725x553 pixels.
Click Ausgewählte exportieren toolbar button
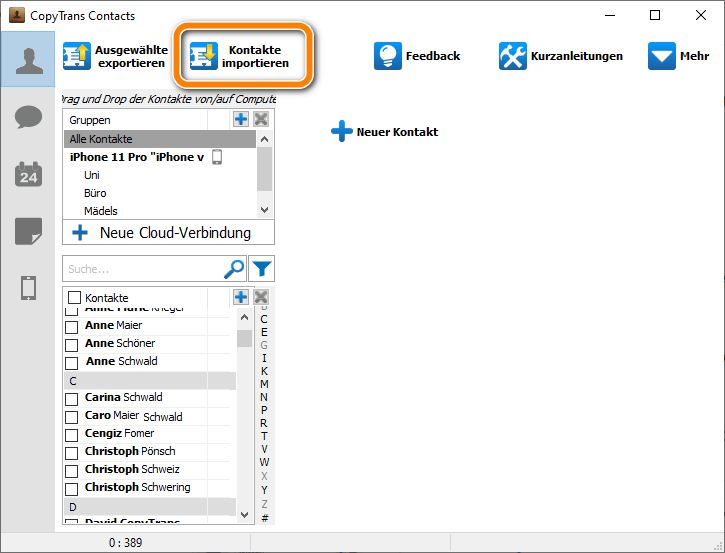(116, 56)
